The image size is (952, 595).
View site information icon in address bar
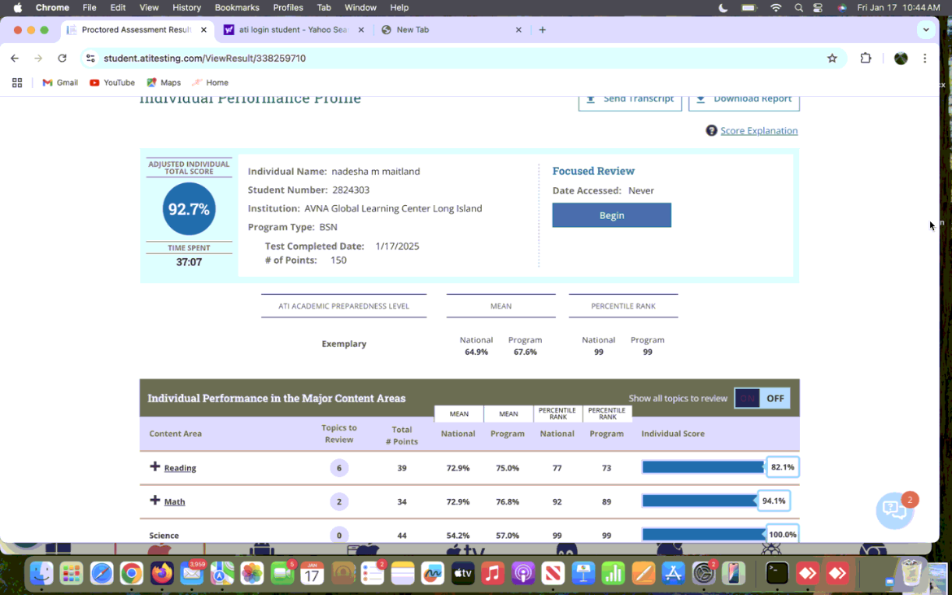click(90, 58)
